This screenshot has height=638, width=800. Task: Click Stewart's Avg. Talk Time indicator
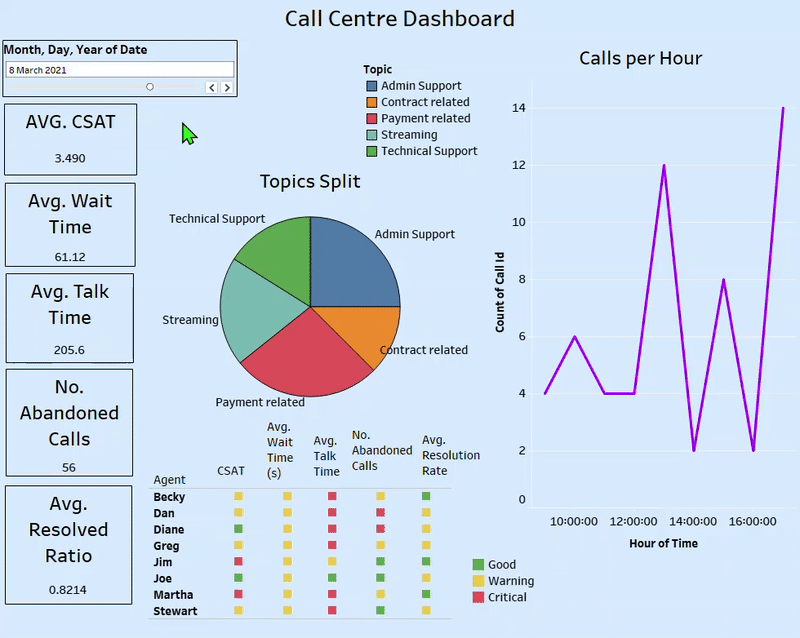(332, 610)
